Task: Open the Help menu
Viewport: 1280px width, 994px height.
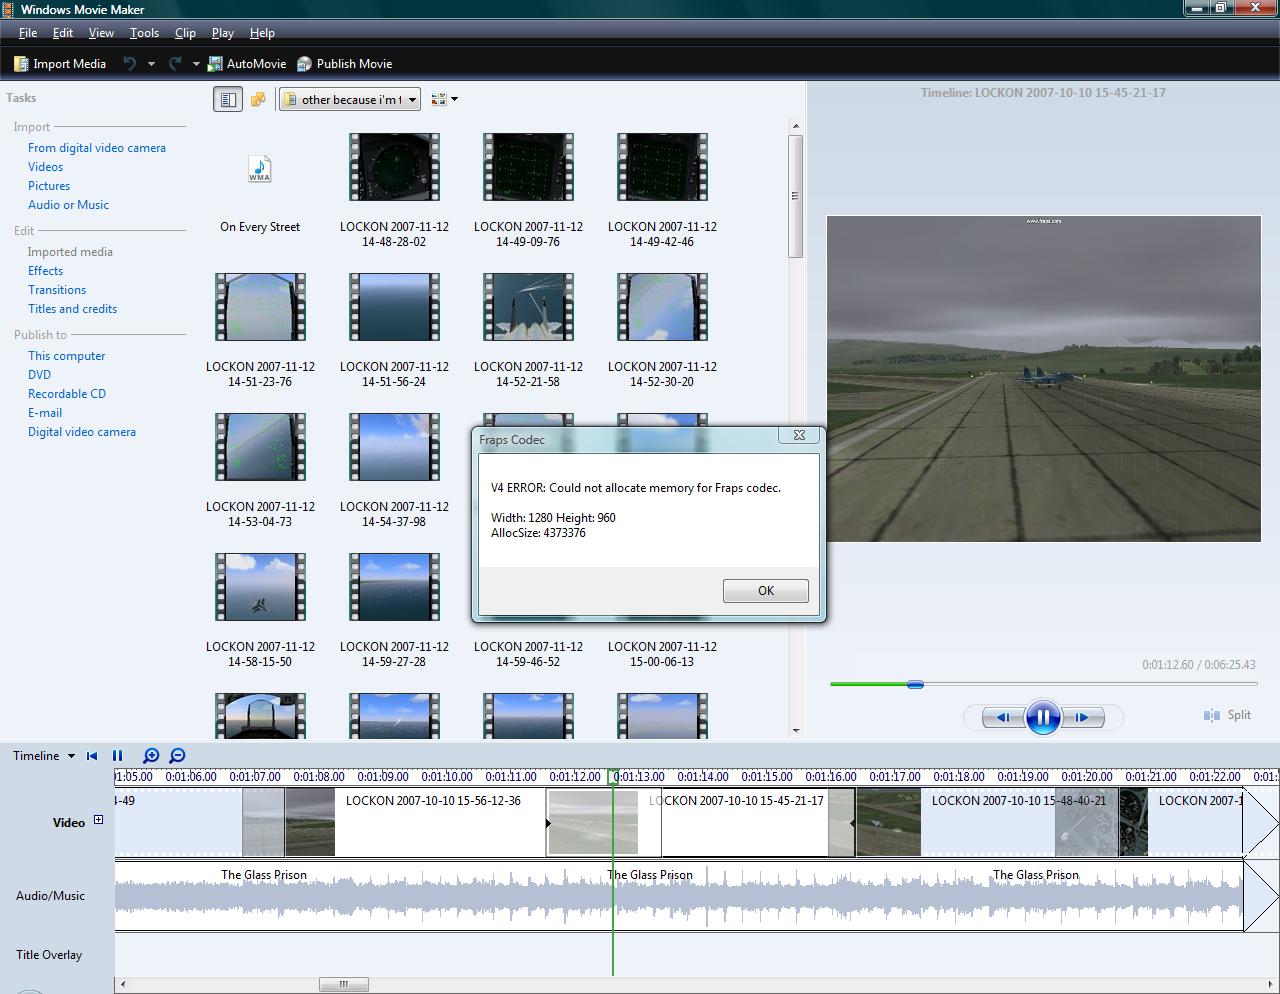Action: pyautogui.click(x=262, y=32)
